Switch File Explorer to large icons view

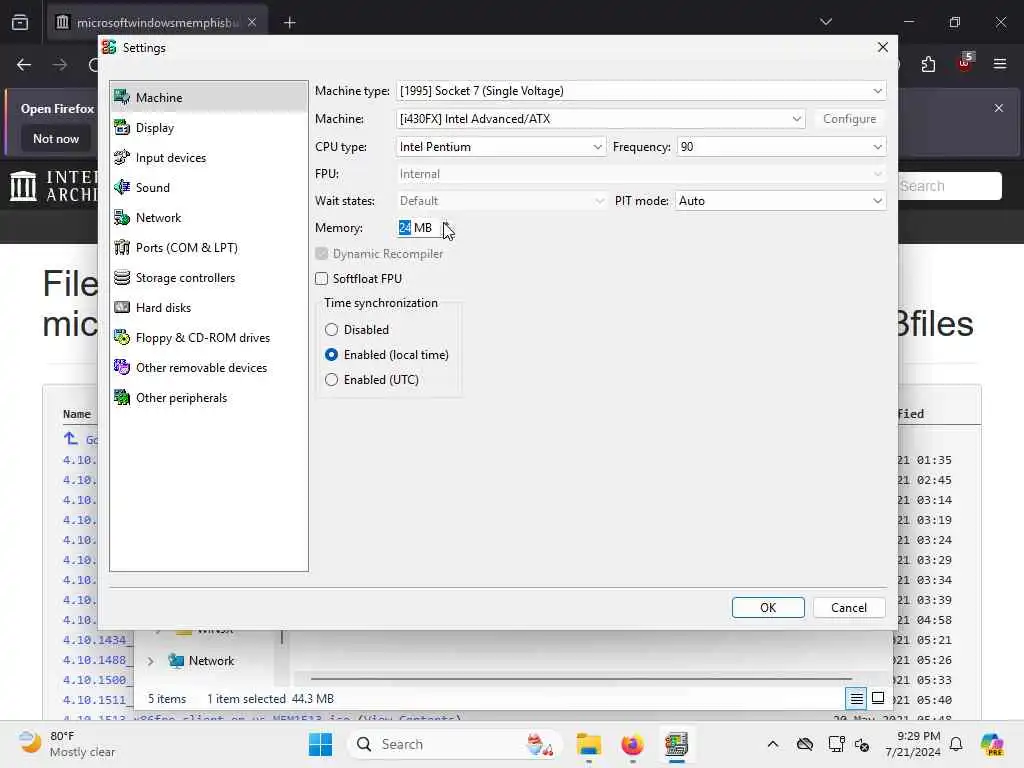coord(878,699)
